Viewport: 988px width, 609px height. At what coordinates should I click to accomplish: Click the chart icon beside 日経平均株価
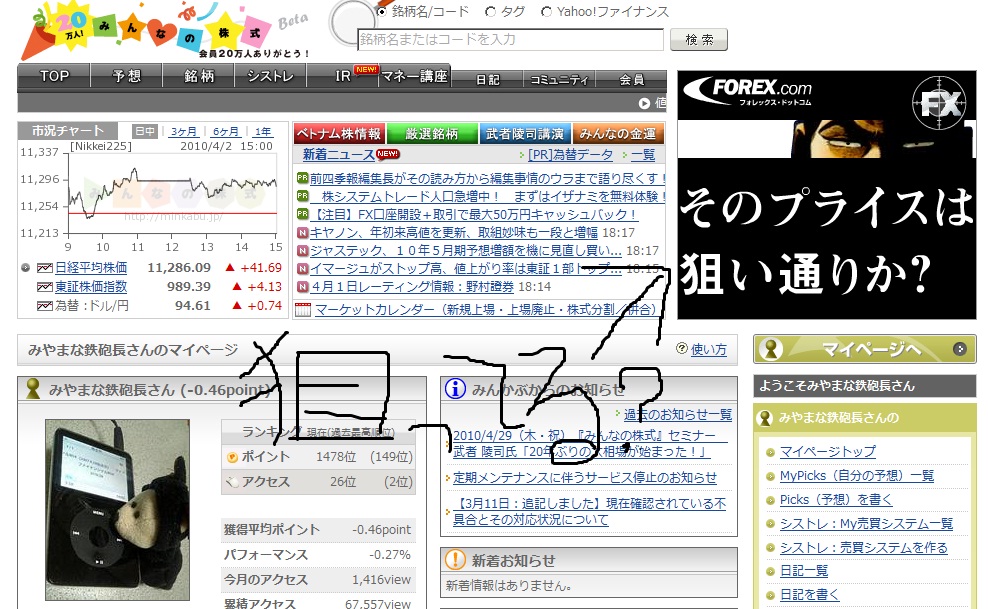(44, 268)
